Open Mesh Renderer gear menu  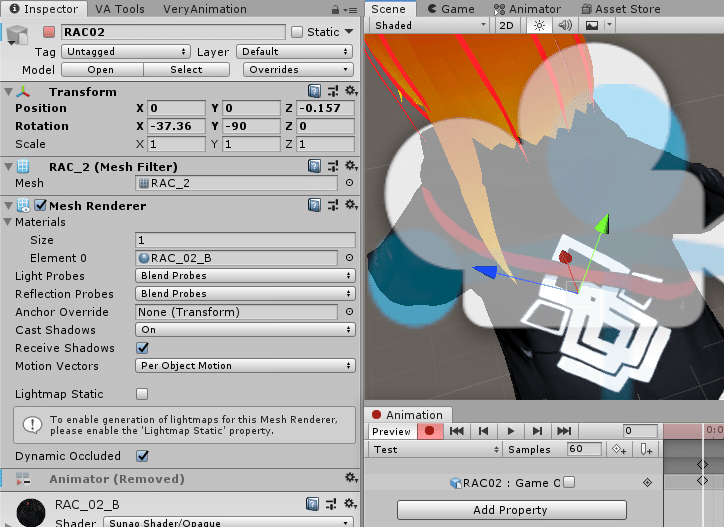(351, 204)
